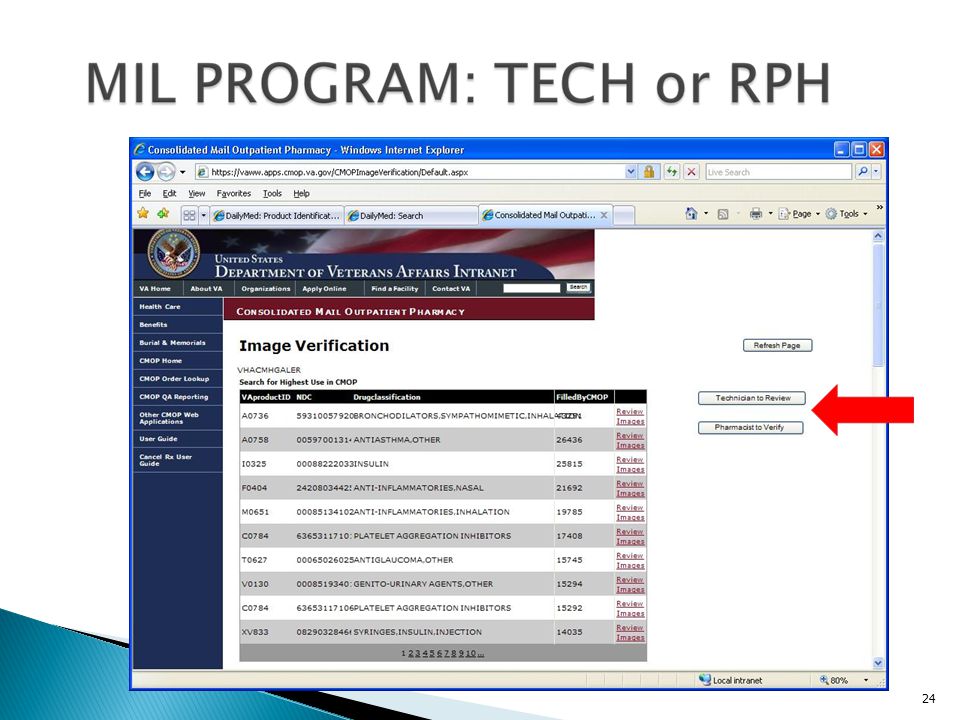
Task: Close the Consolidated Mail Outpati tab
Action: coord(604,216)
